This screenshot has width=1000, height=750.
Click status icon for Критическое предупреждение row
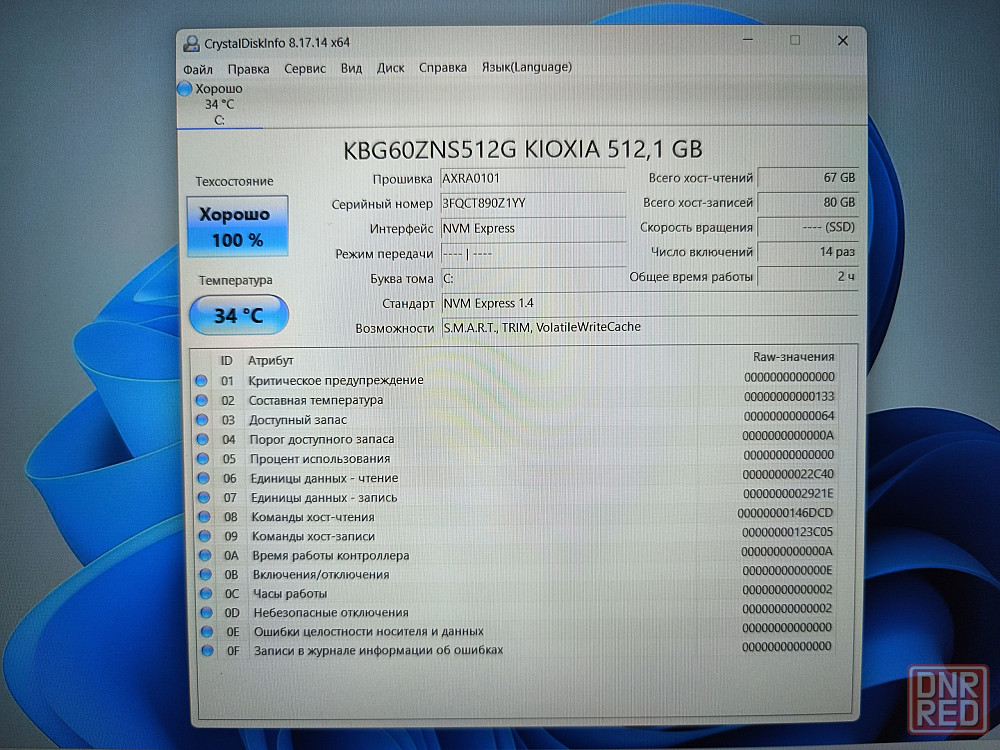tap(201, 380)
